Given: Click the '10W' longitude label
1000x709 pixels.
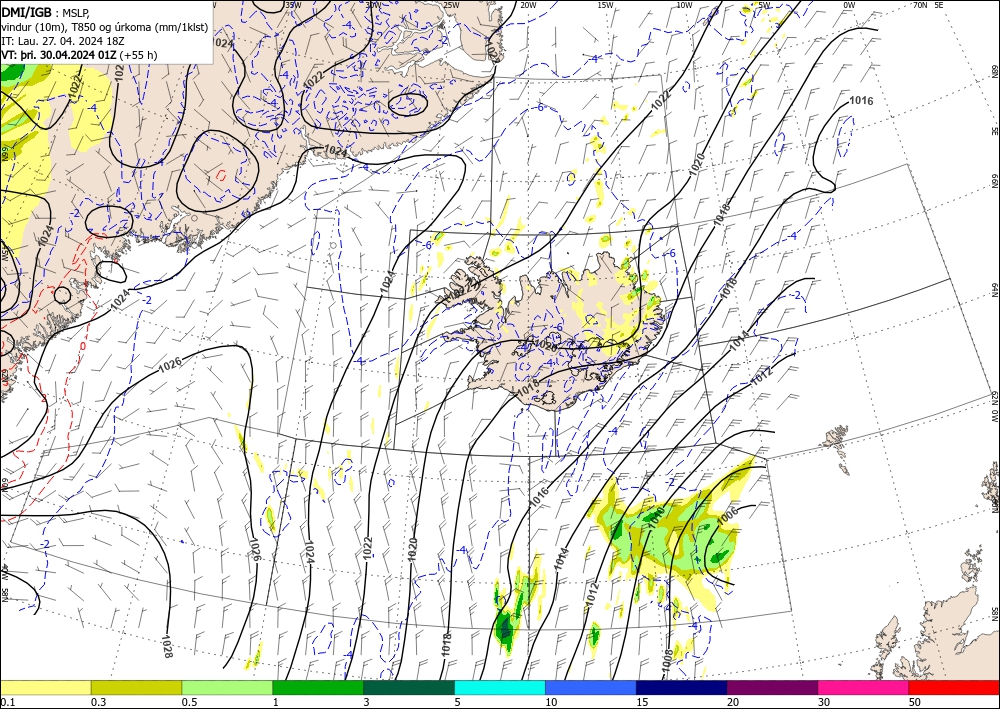Looking at the screenshot, I should coord(684,5).
